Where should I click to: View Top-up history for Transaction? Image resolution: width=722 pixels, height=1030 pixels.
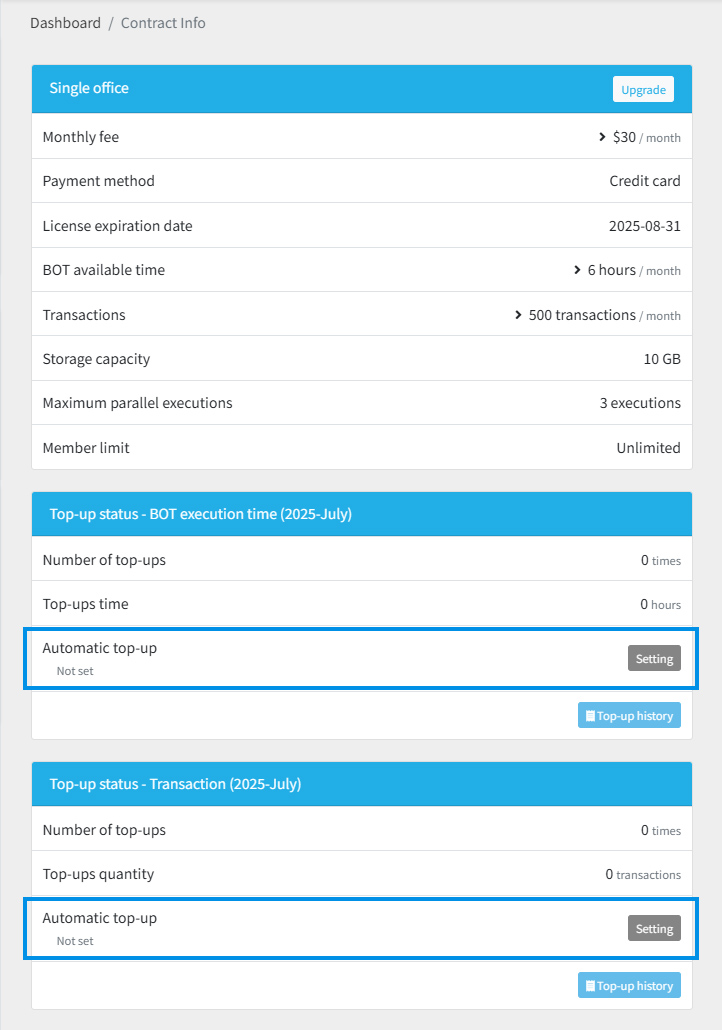[629, 985]
